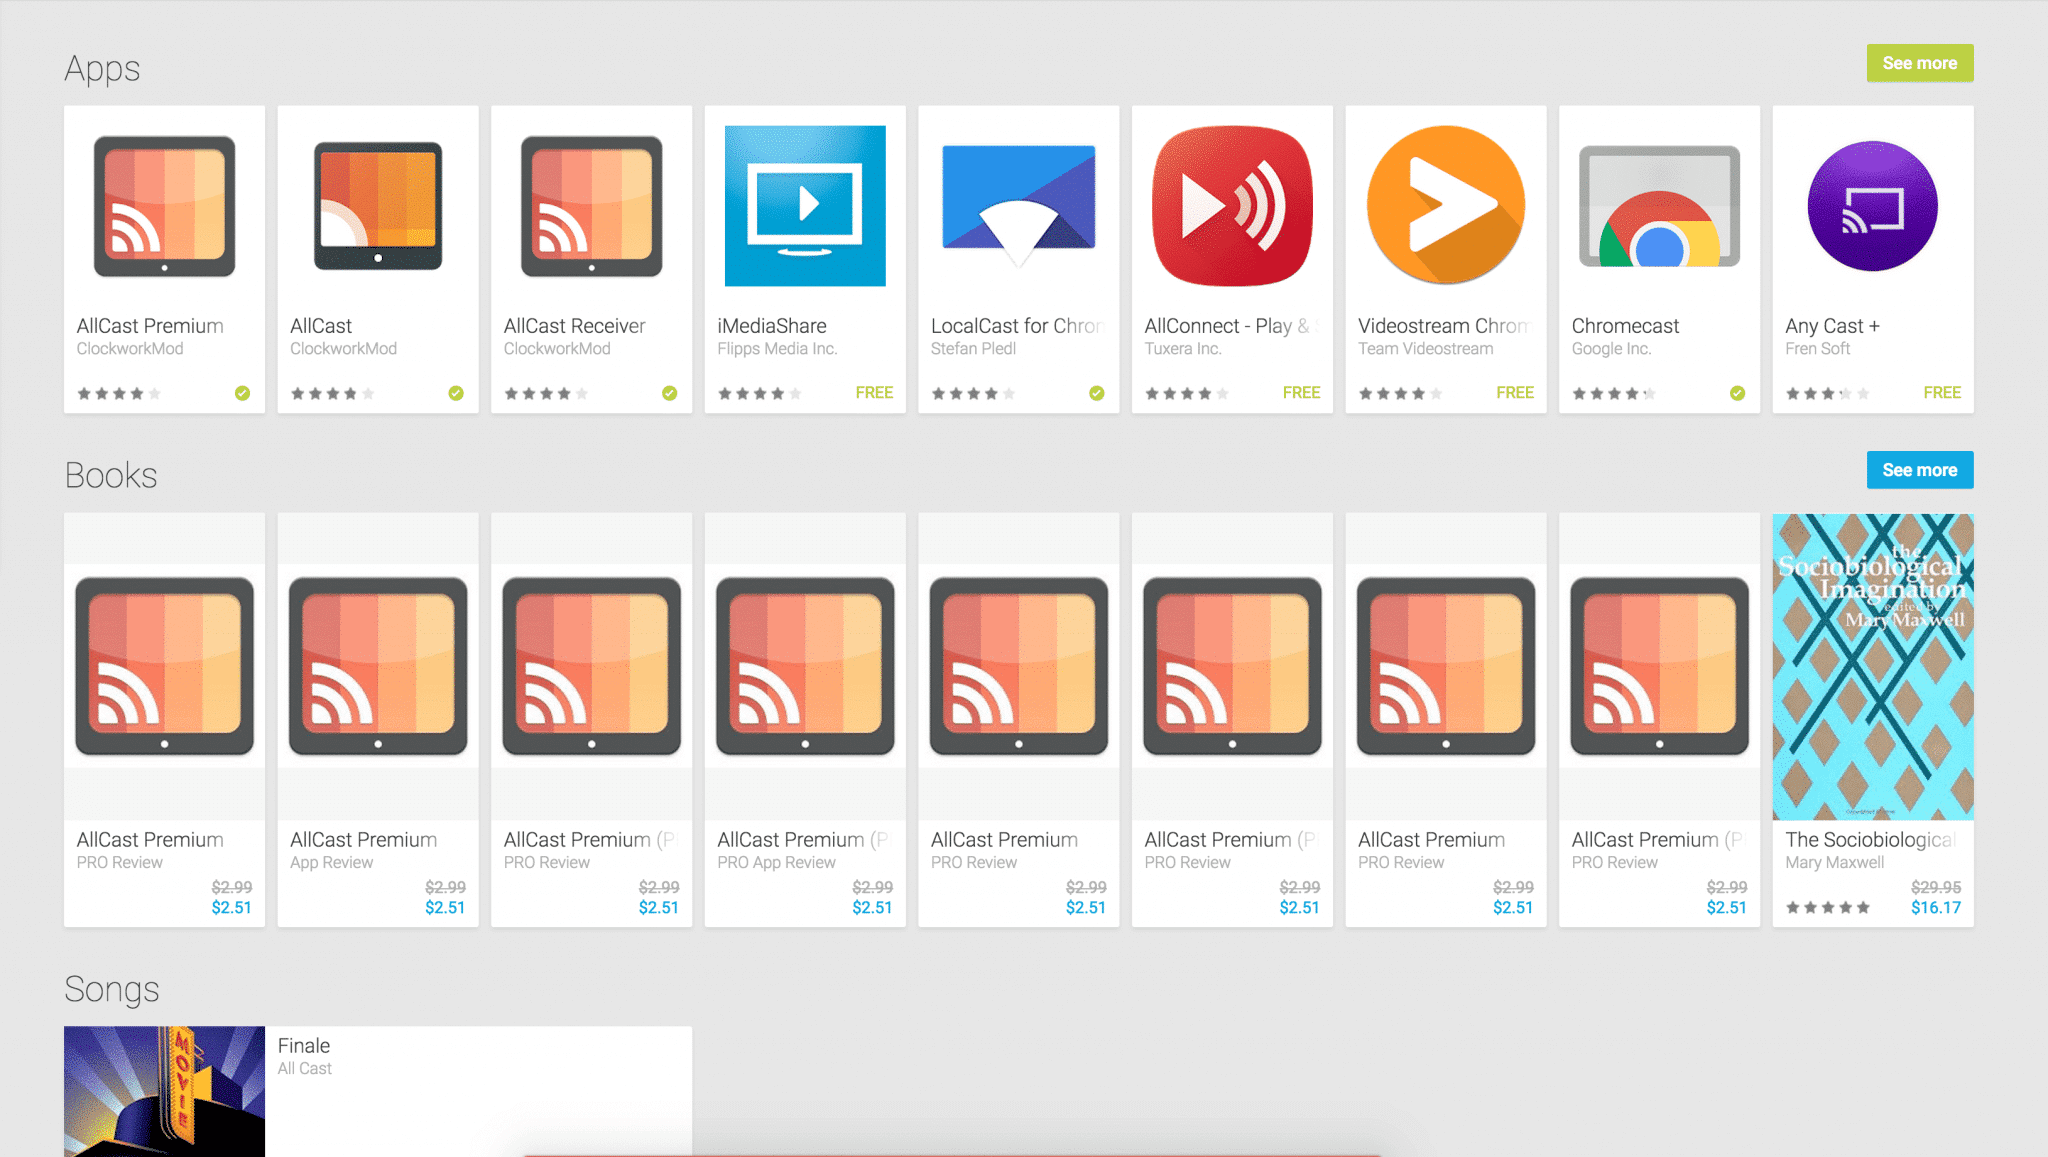The width and height of the screenshot is (2048, 1157).
Task: Click the PRO App Review book subtitle
Action: 776,863
